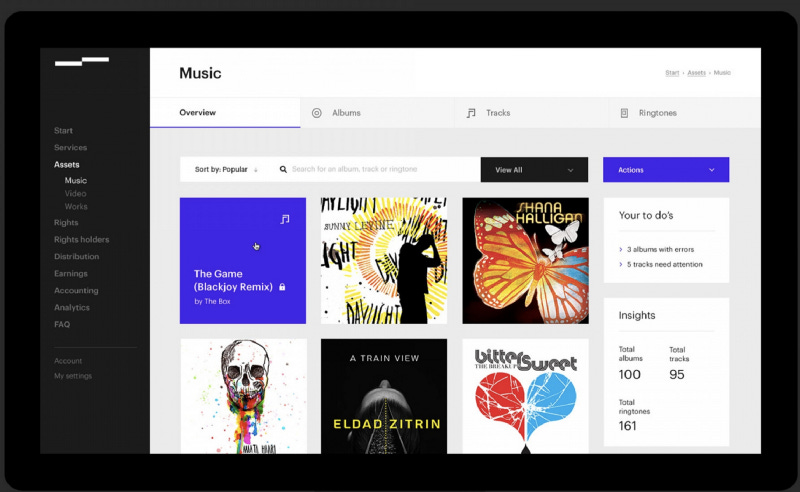The height and width of the screenshot is (492, 800).
Task: Open Rights in the sidebar
Action: point(66,223)
